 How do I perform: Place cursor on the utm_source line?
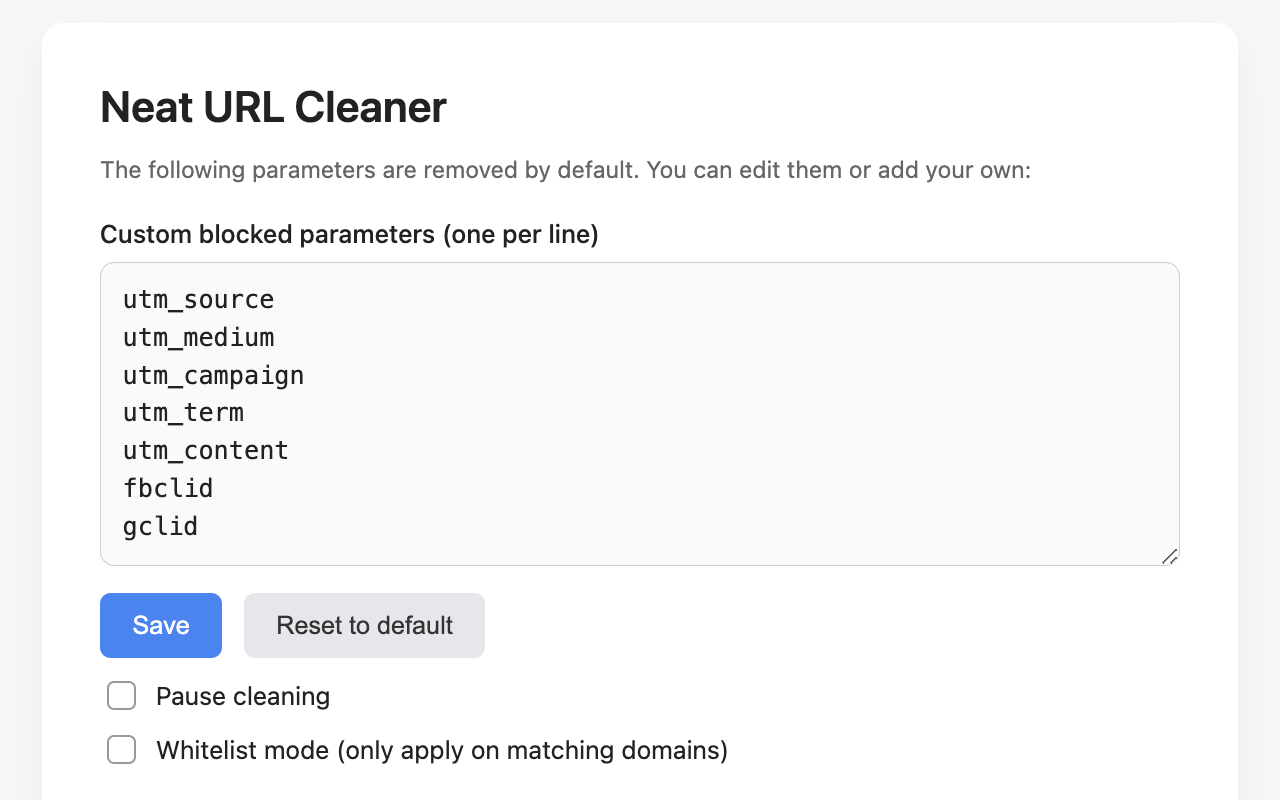click(x=199, y=300)
